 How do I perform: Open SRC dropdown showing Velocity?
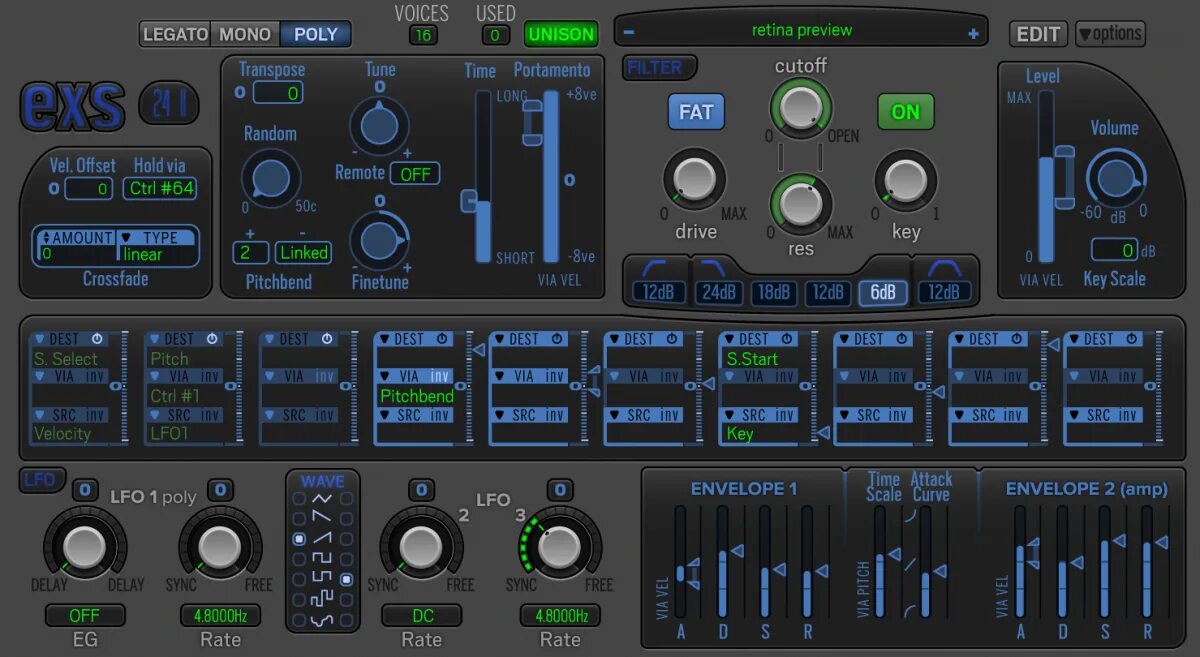[68, 424]
